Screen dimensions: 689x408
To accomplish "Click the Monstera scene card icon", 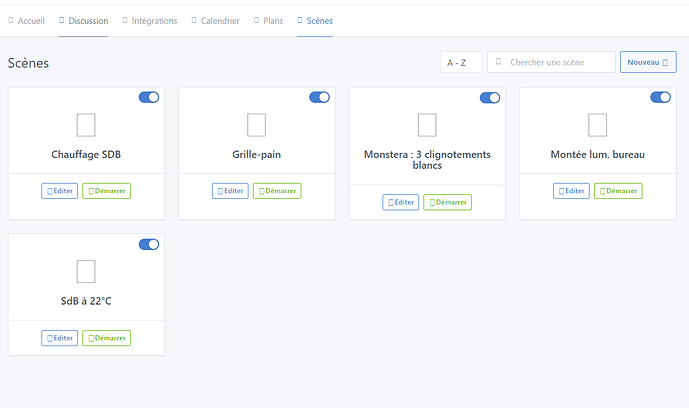I will (427, 125).
